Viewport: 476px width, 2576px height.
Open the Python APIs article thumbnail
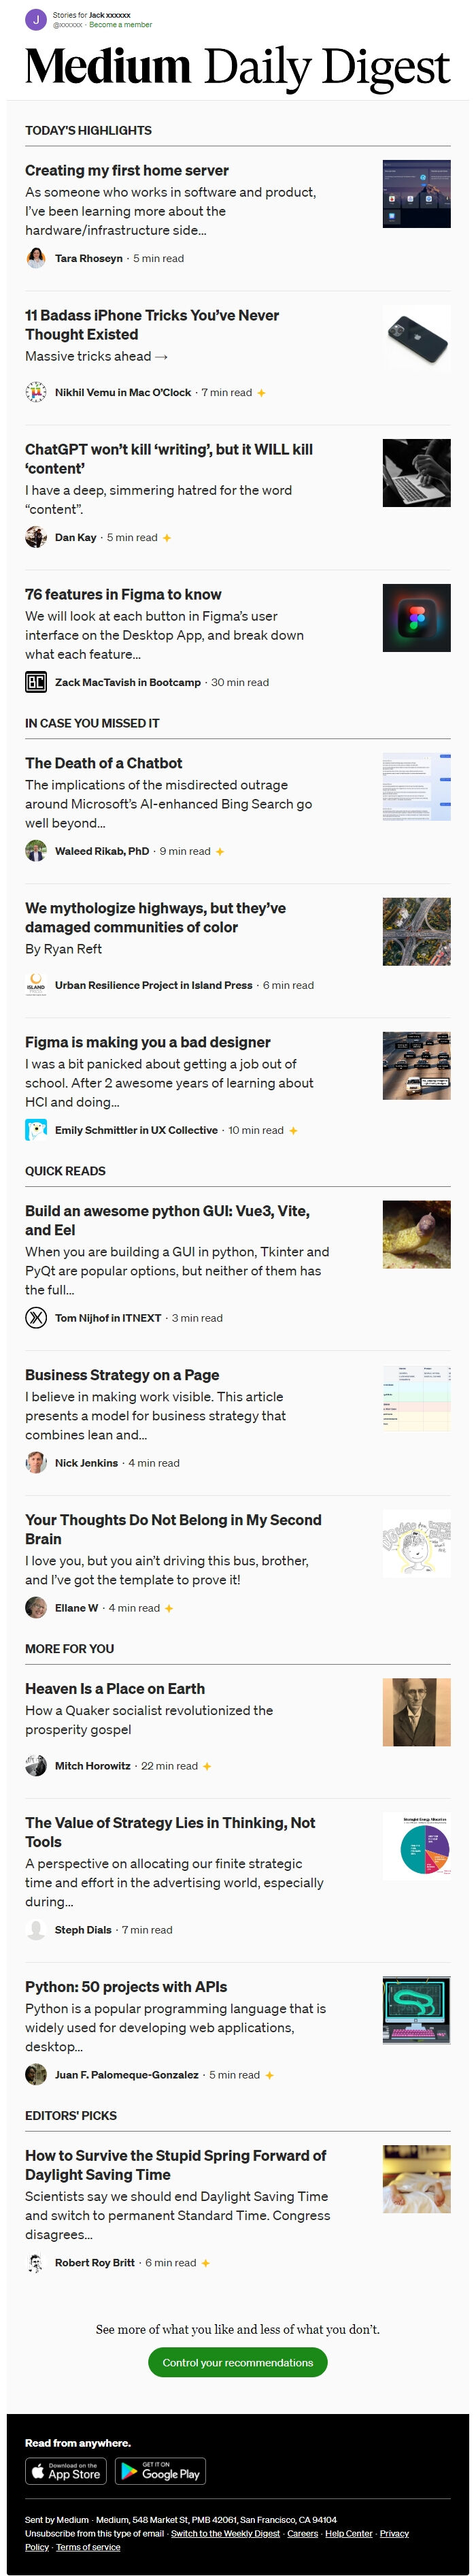click(417, 2010)
